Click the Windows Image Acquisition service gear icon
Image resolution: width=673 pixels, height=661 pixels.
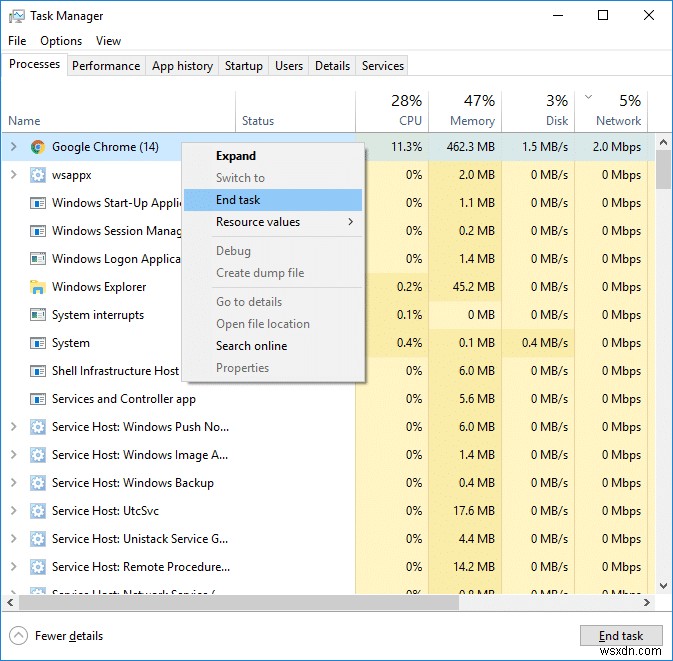pyautogui.click(x=38, y=455)
